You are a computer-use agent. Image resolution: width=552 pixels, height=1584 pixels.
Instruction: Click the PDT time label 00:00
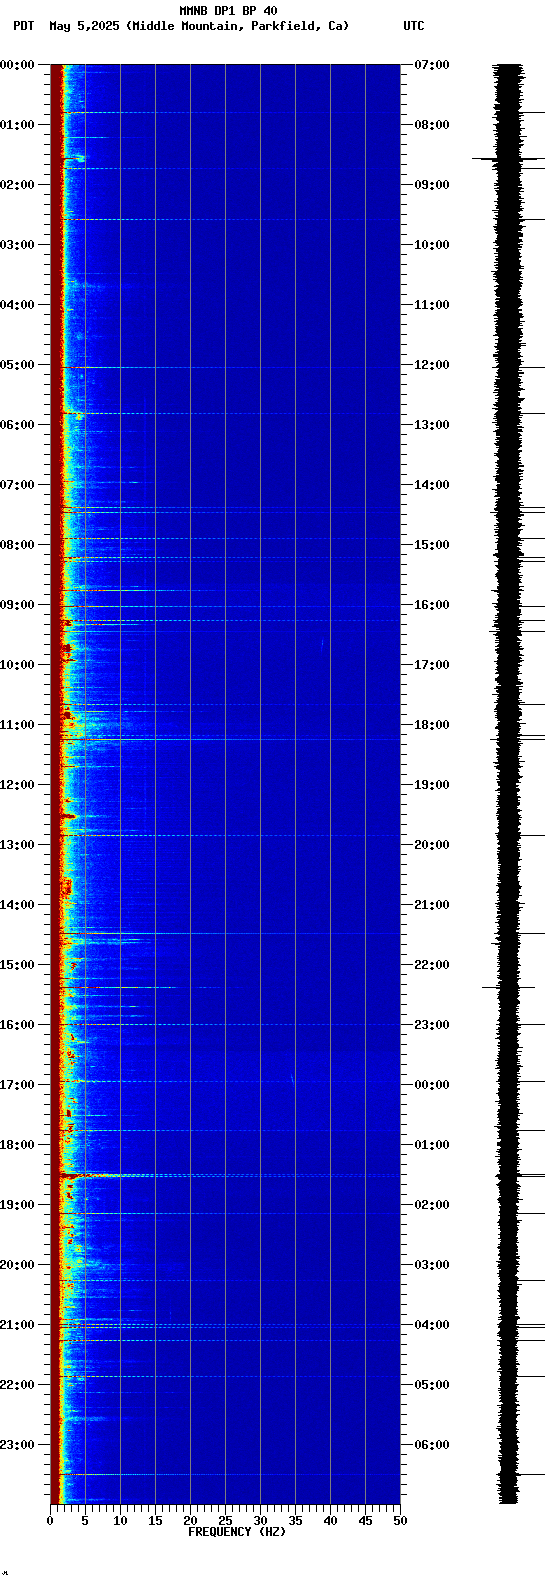(17, 65)
